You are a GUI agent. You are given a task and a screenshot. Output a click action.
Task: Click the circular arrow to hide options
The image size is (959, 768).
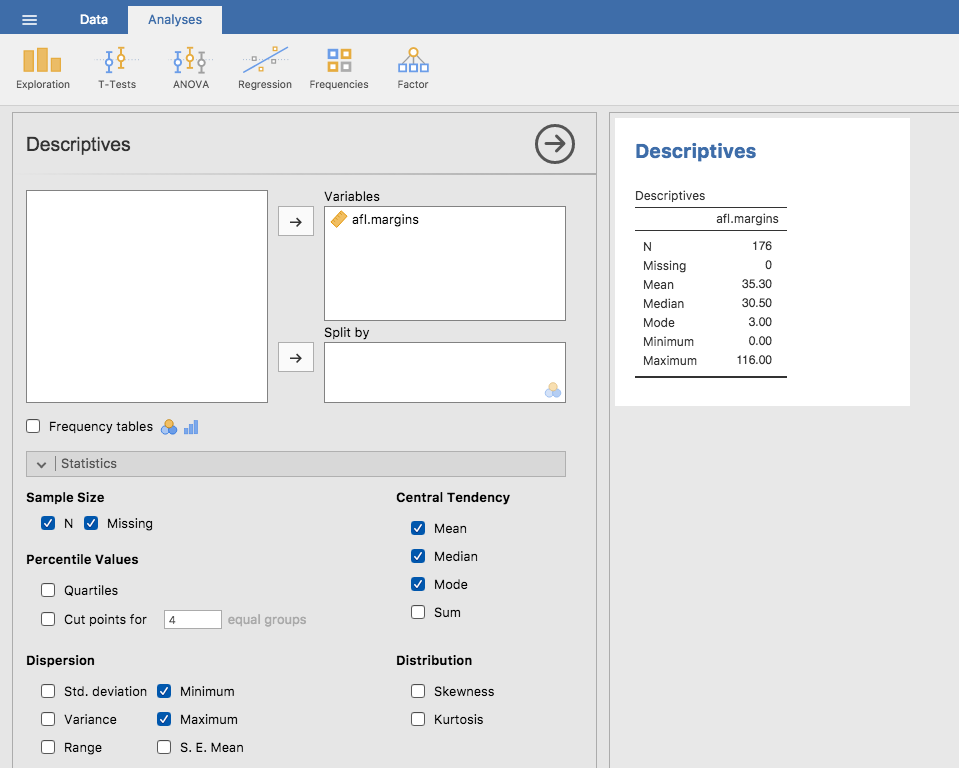[x=555, y=144]
